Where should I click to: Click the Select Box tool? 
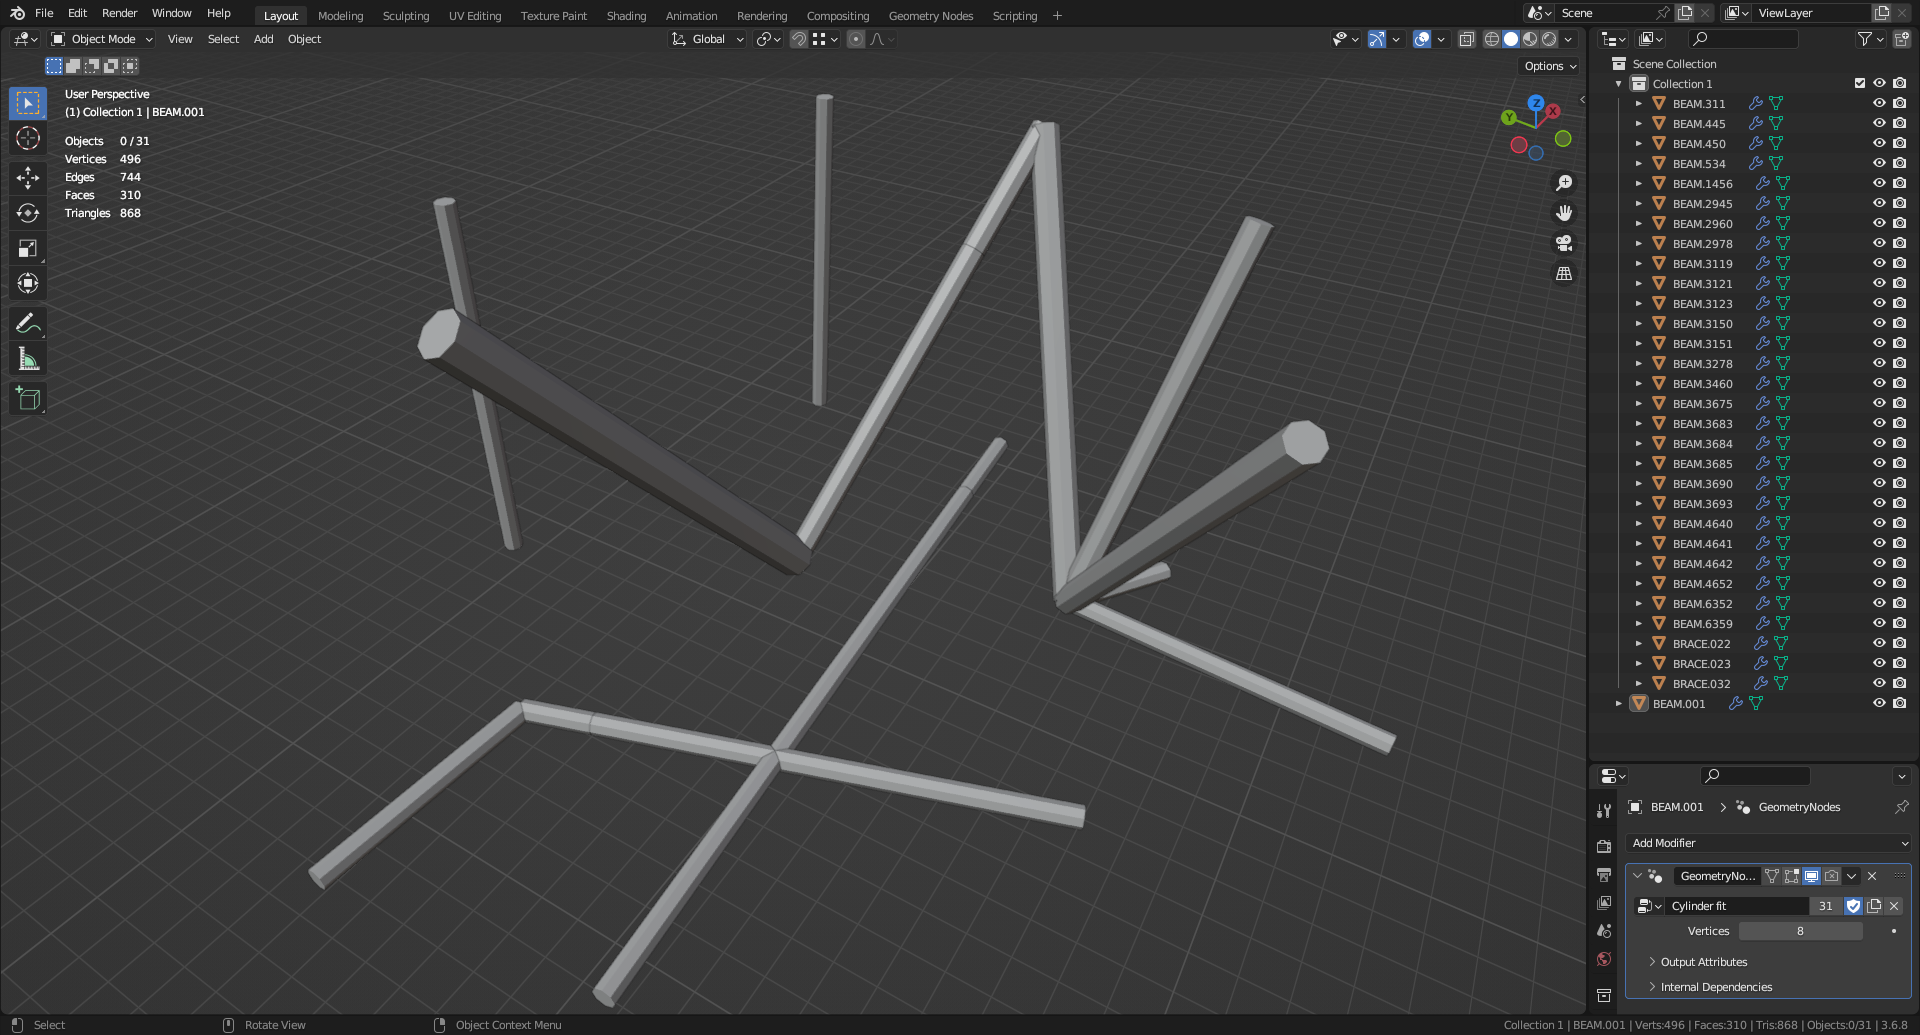pyautogui.click(x=28, y=103)
